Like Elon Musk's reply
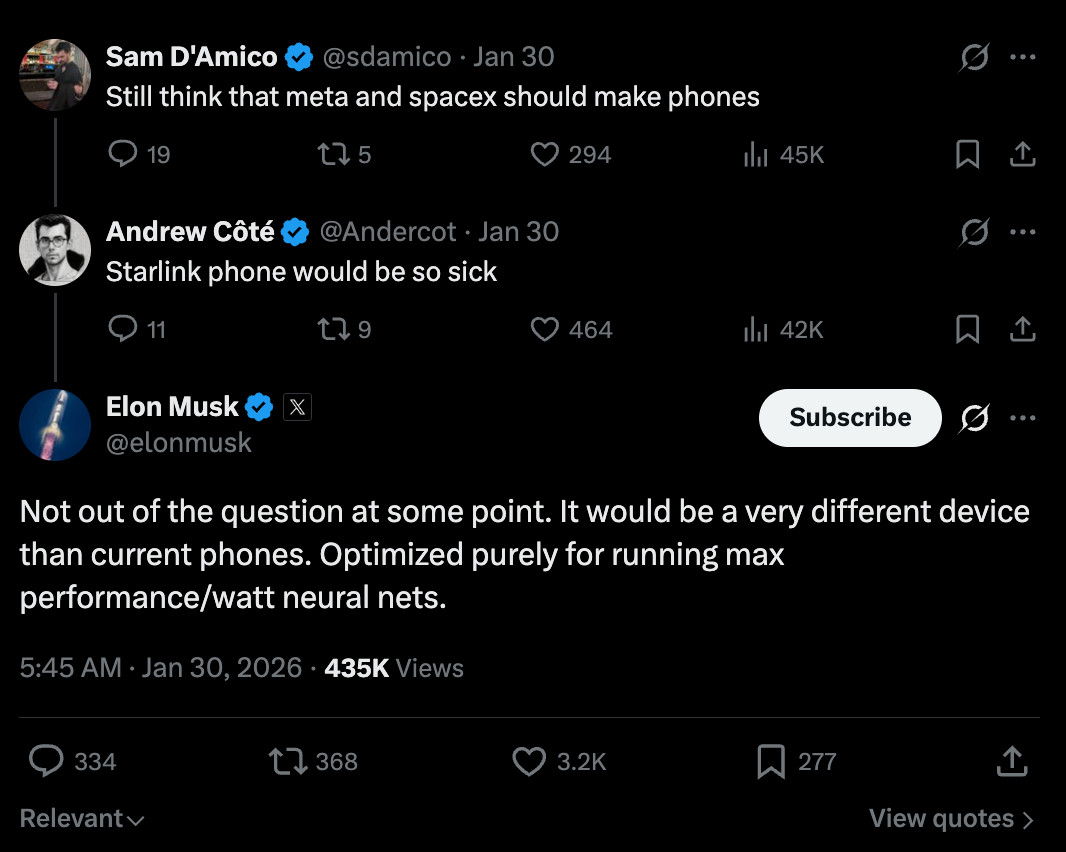 (529, 761)
